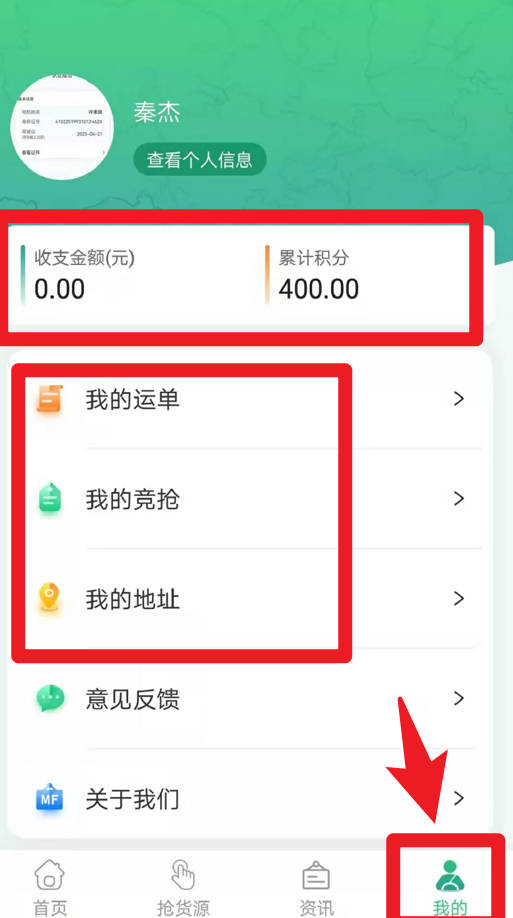Tap the yellow location pin 我的地址 icon
The height and width of the screenshot is (918, 513).
(50, 598)
